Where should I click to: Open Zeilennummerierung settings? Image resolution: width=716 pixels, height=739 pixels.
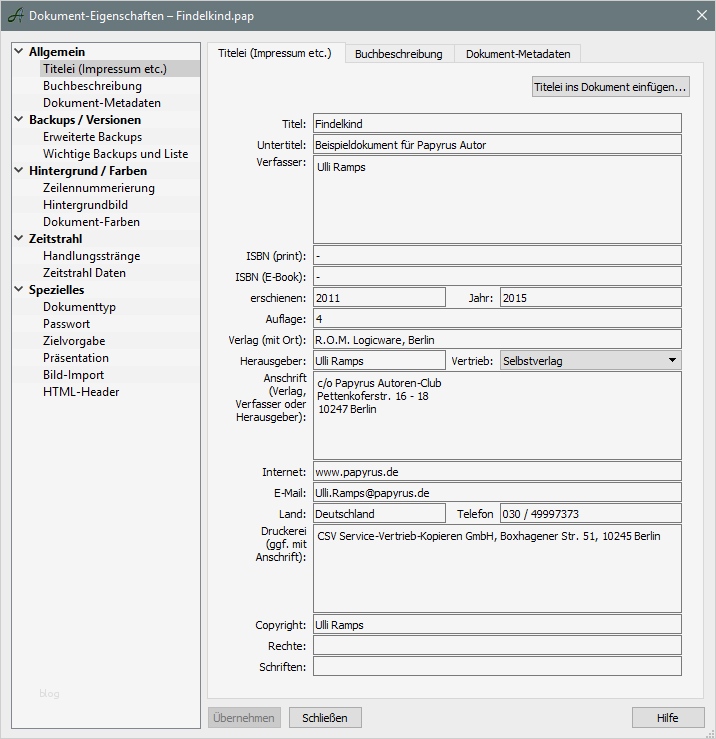pyautogui.click(x=99, y=188)
